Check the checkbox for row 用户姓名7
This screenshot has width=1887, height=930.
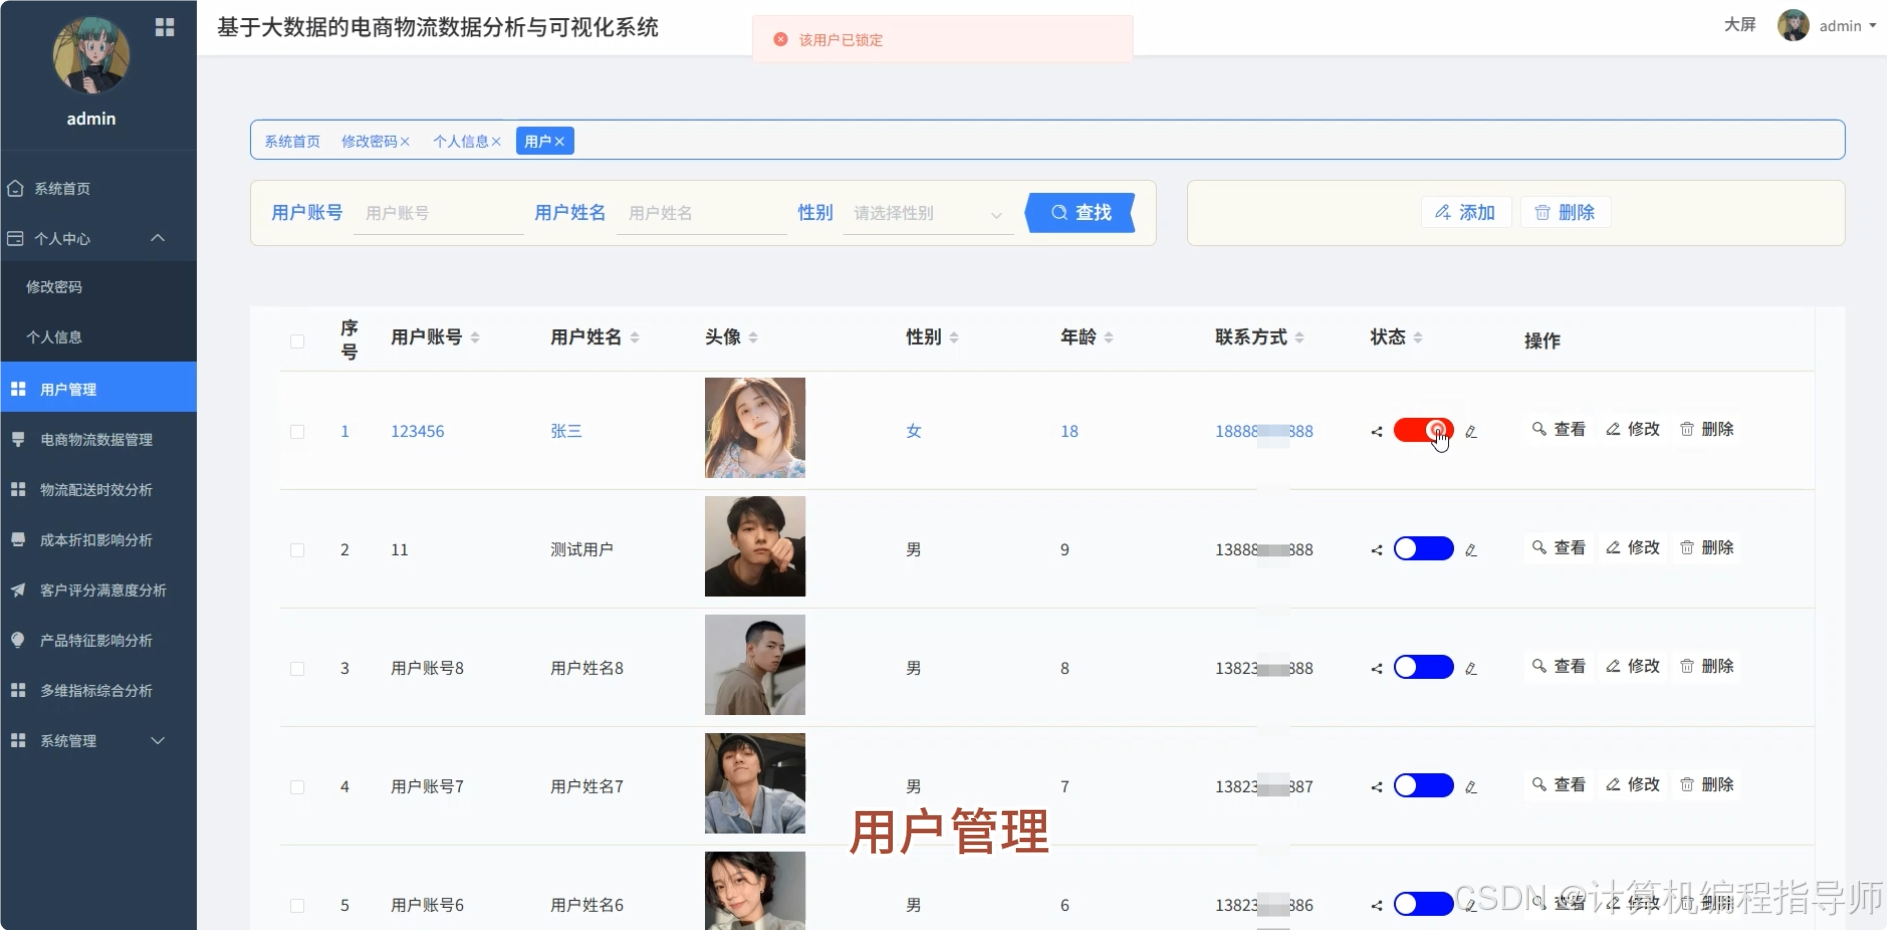tap(297, 787)
